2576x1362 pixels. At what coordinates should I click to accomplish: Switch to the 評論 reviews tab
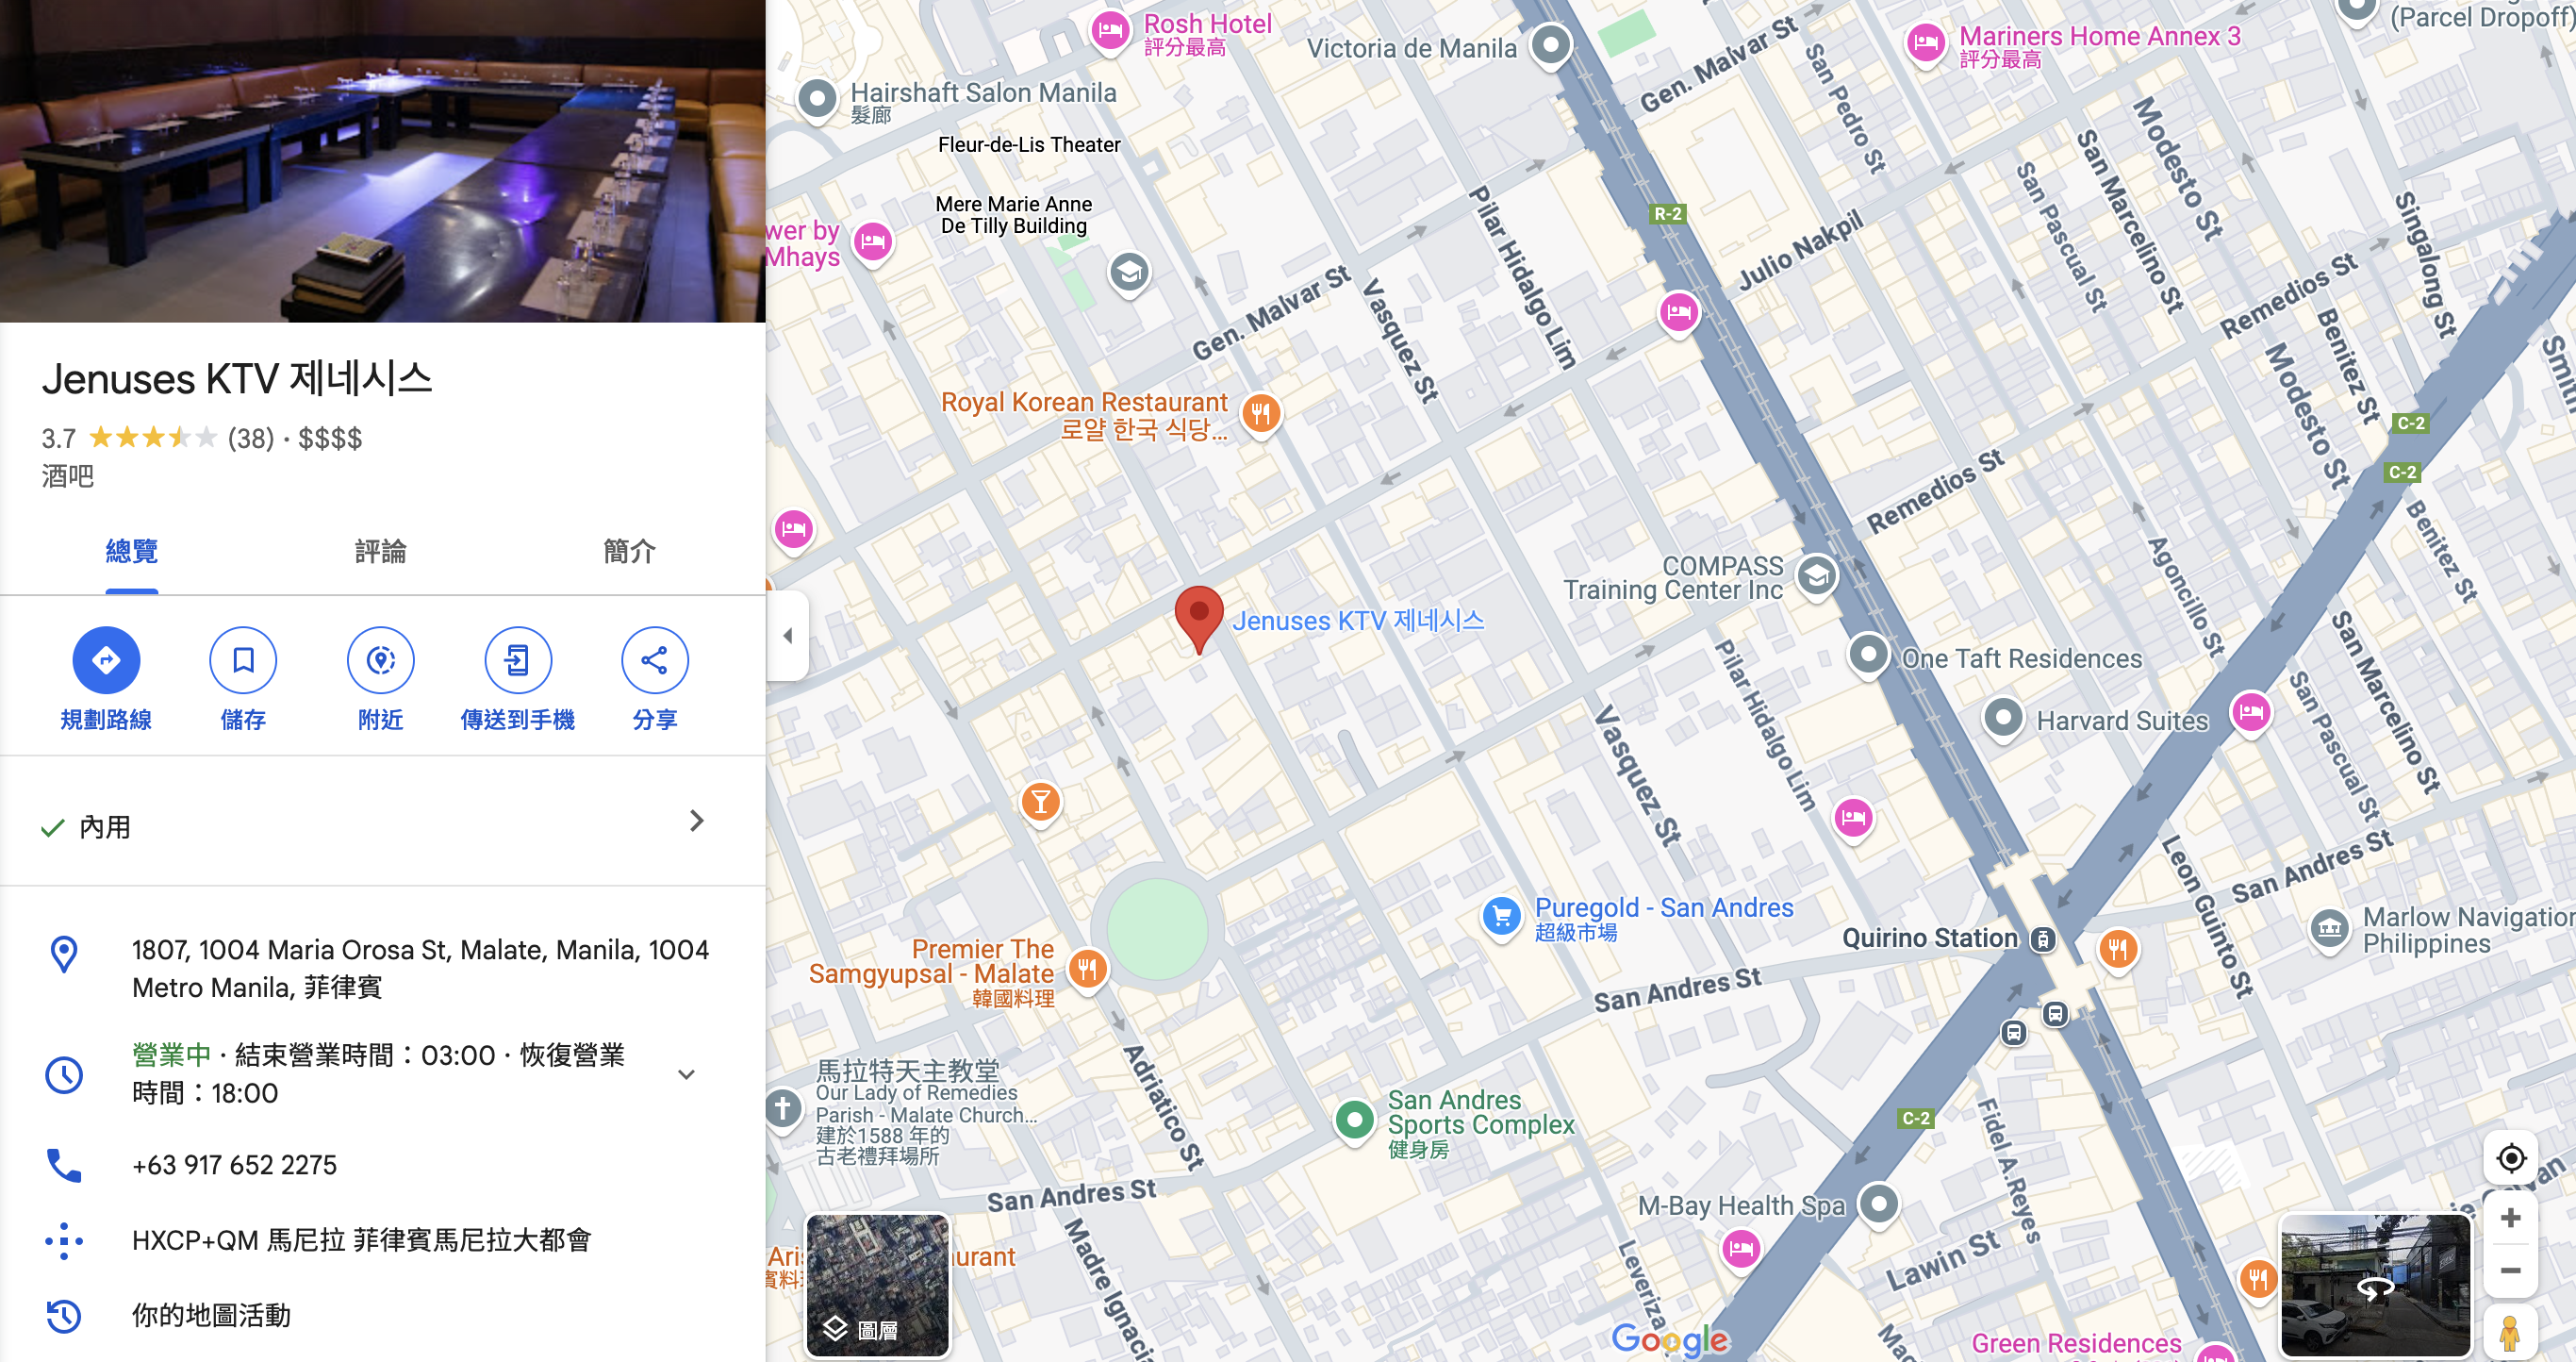pyautogui.click(x=380, y=551)
